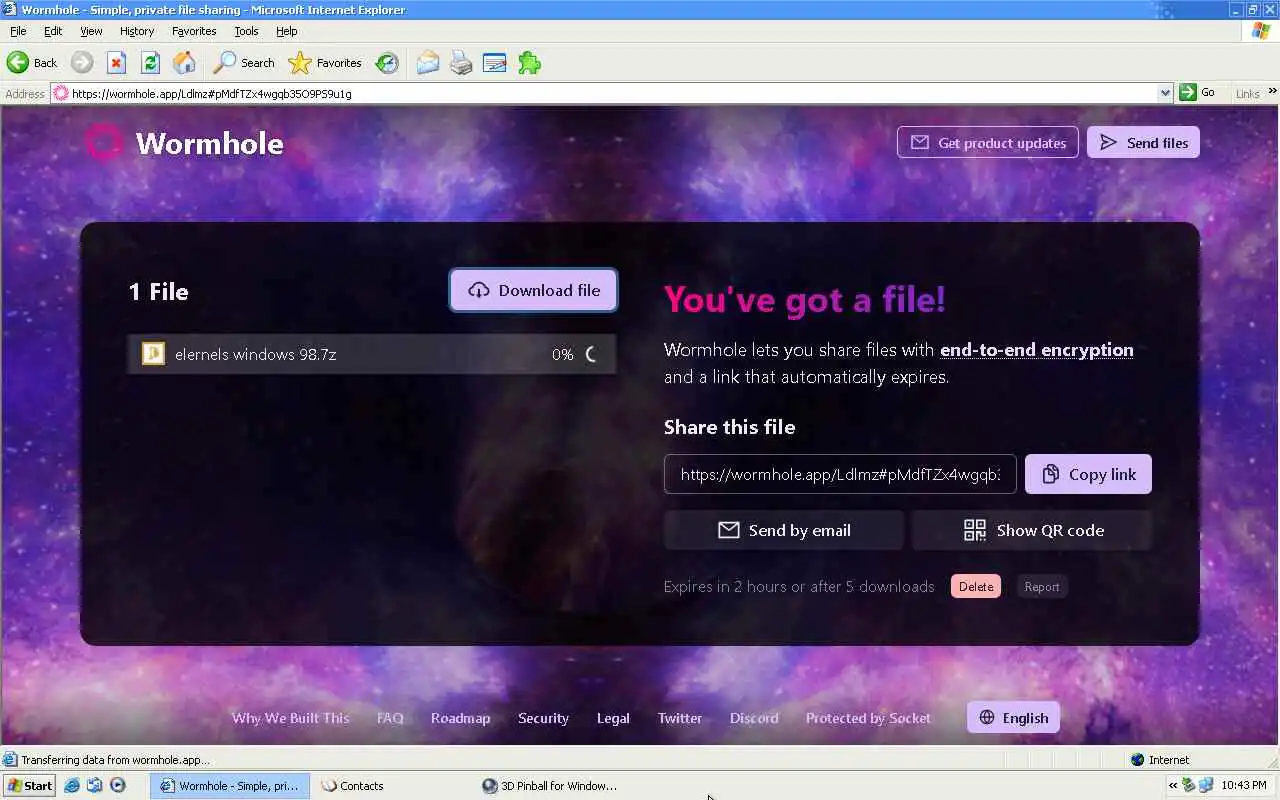Go to Home page icon
Image resolution: width=1280 pixels, height=800 pixels.
coord(184,62)
